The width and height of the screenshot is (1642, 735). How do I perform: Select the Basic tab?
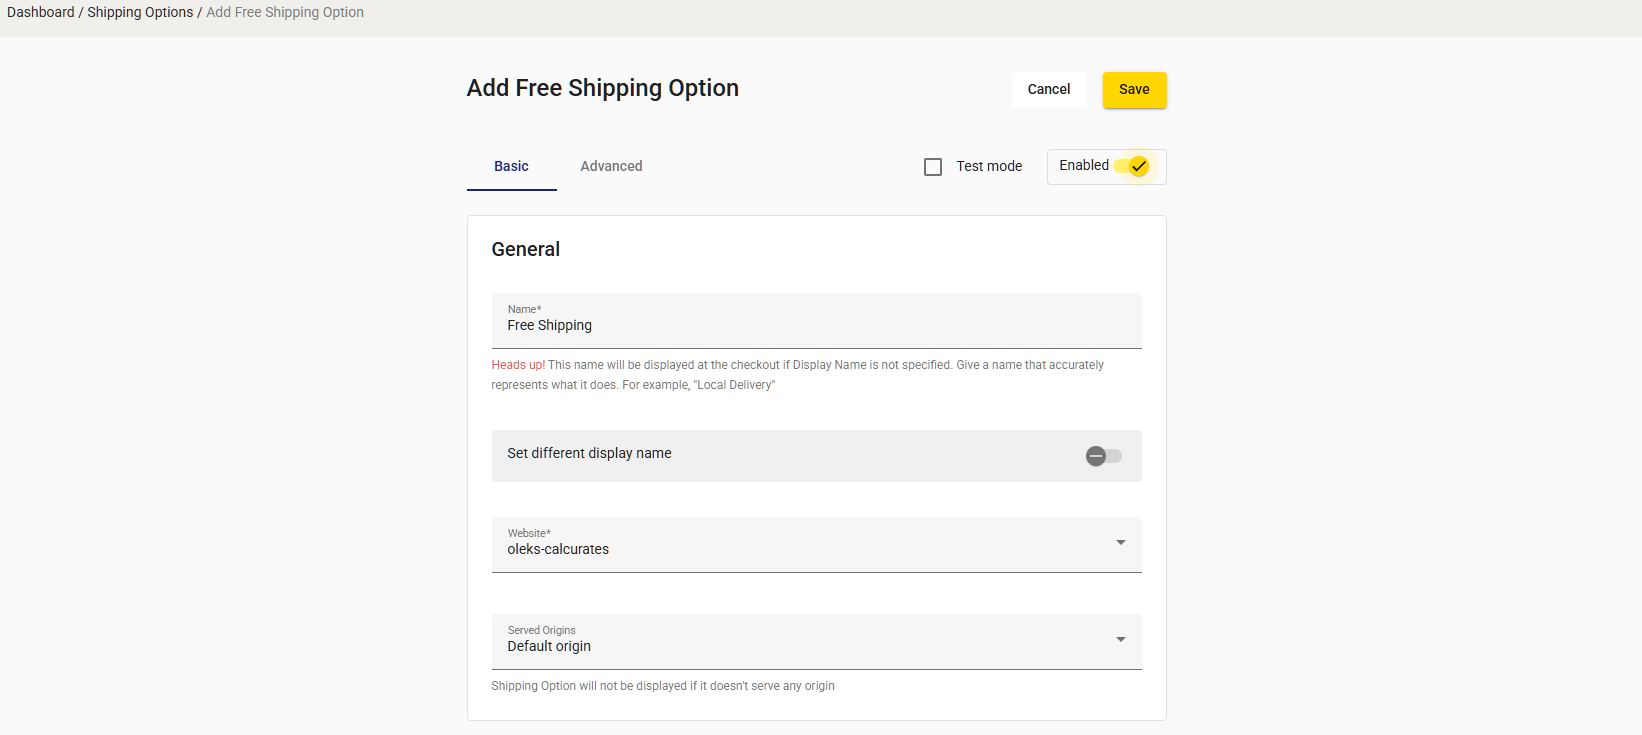[511, 166]
